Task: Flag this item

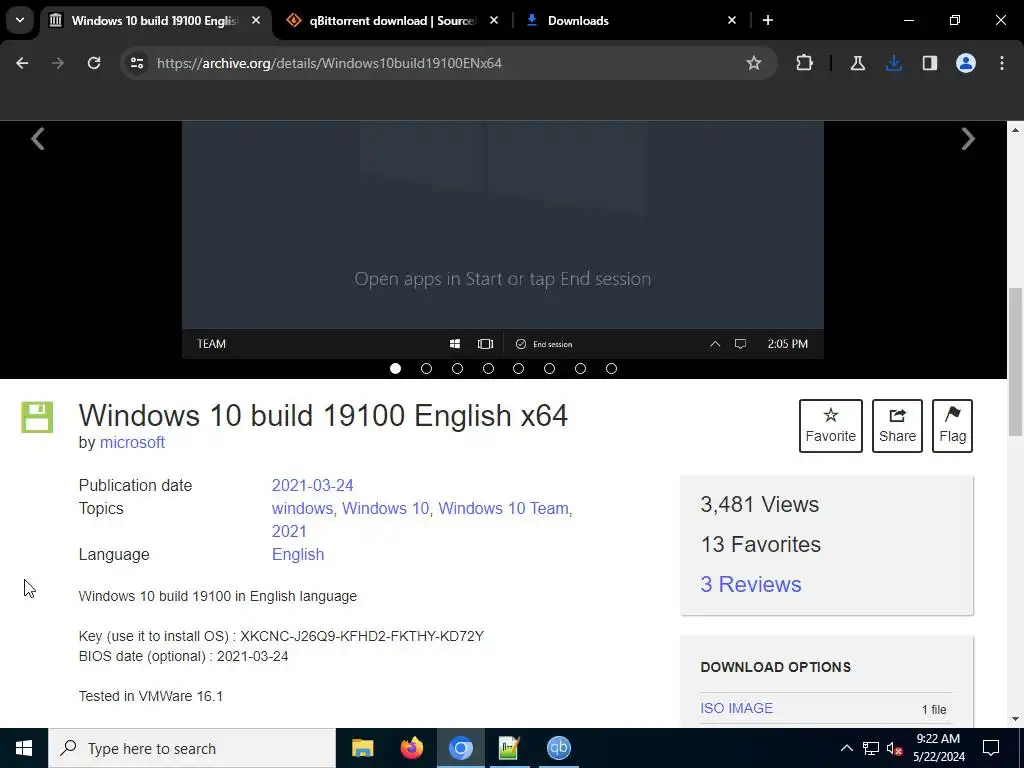Action: pos(952,426)
